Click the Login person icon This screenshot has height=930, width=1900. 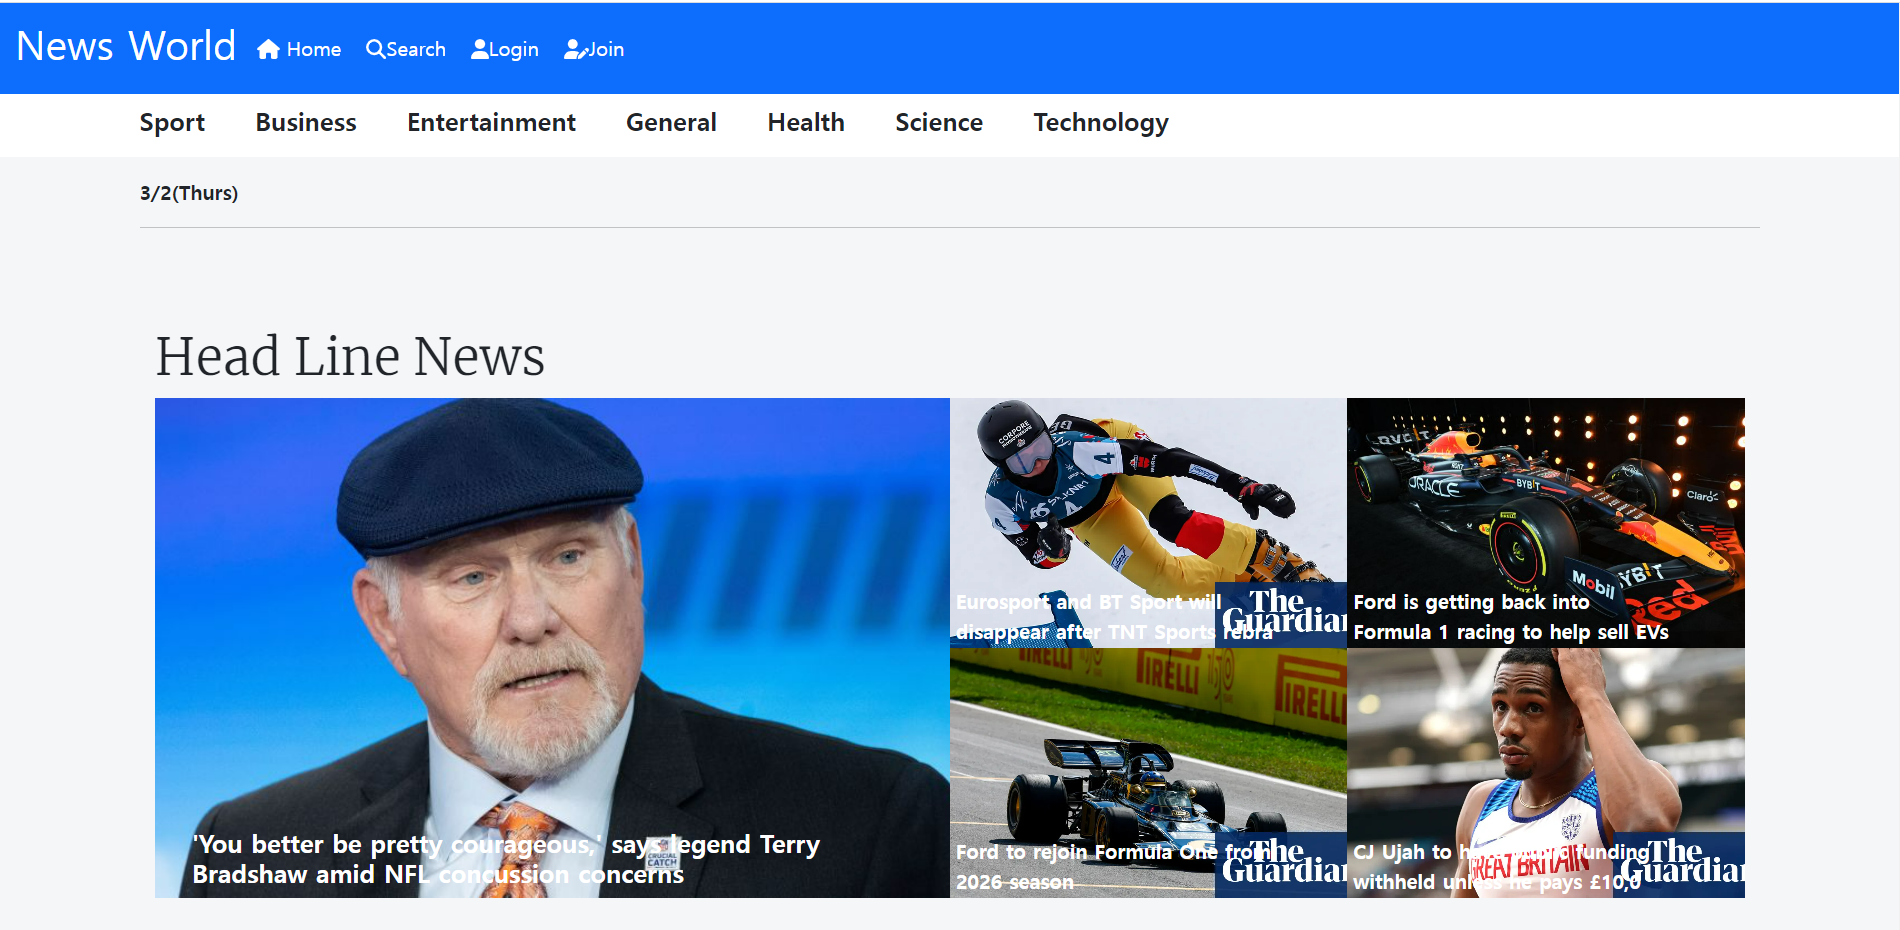(480, 49)
